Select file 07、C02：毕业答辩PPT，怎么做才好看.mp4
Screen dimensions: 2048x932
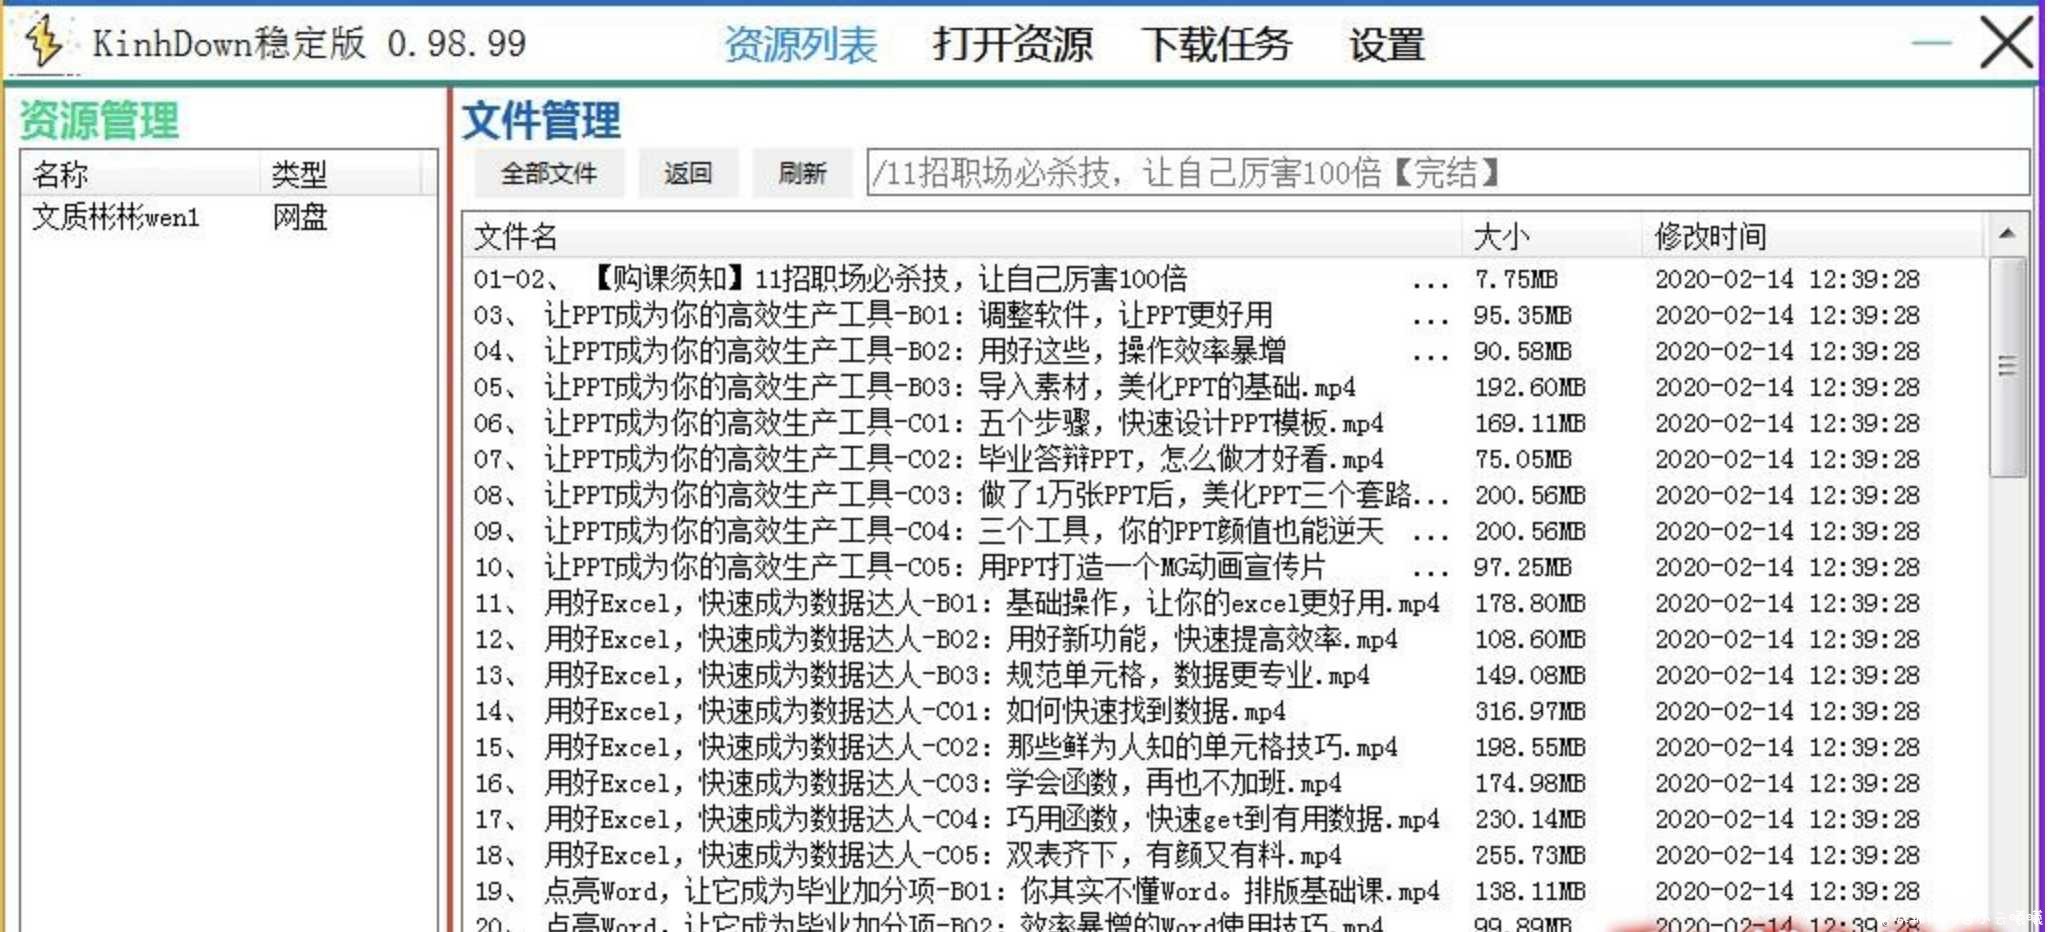tap(1225, 459)
